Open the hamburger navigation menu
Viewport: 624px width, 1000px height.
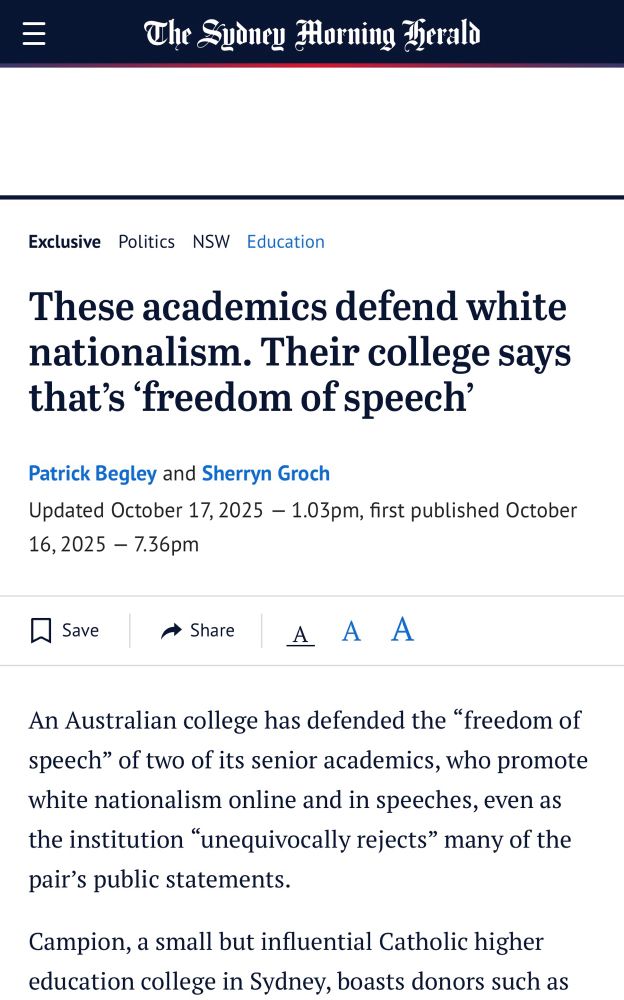(33, 32)
